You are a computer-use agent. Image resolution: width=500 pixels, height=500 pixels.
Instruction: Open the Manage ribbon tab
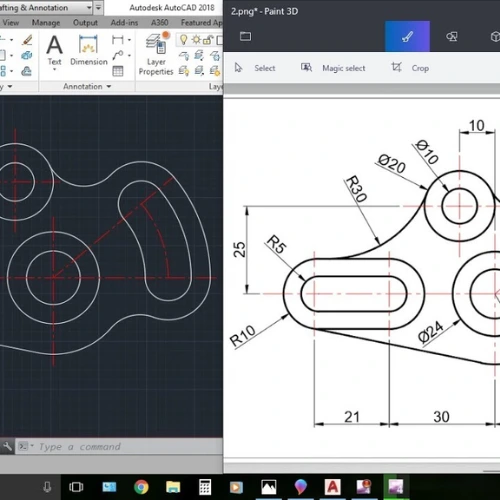[x=46, y=23]
